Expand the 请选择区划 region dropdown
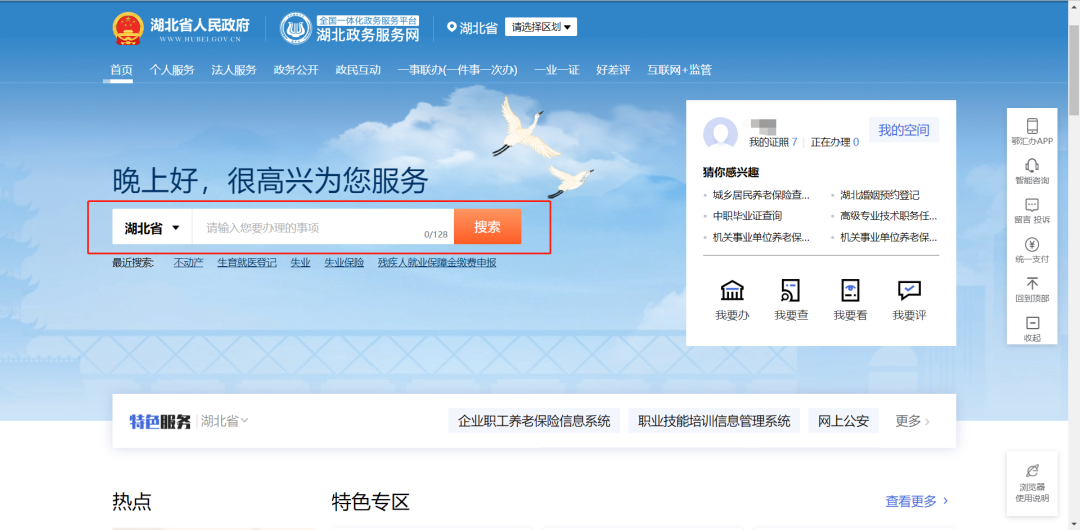This screenshot has width=1080, height=530. pos(541,27)
